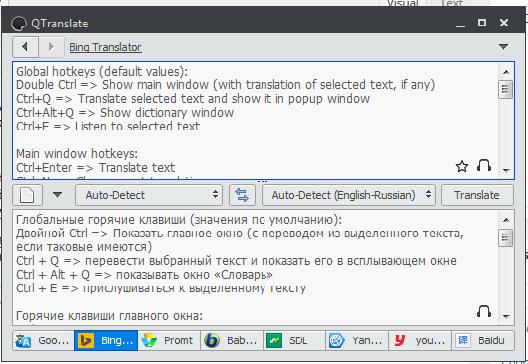Click scroll down arrow in translation box

coord(506,316)
